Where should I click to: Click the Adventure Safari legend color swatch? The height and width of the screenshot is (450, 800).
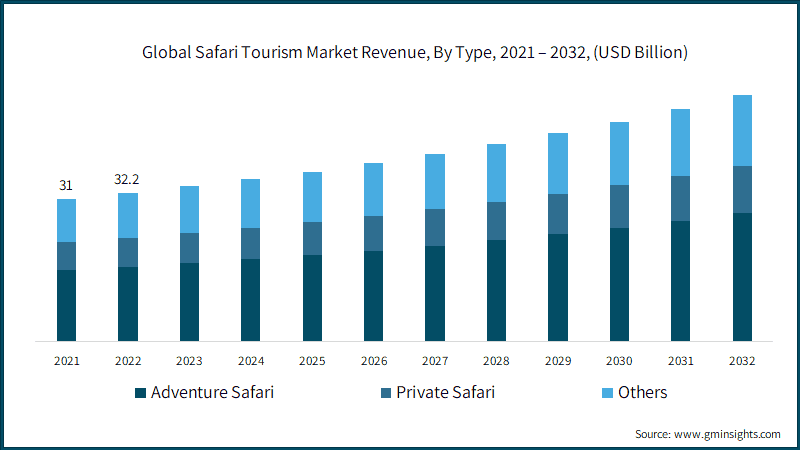(140, 393)
